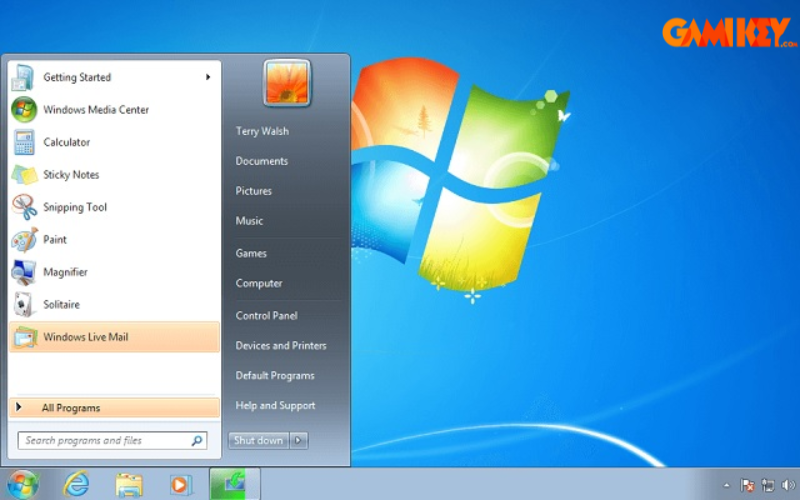This screenshot has height=500, width=800.
Task: Select the Paint text label
Action: pos(55,240)
